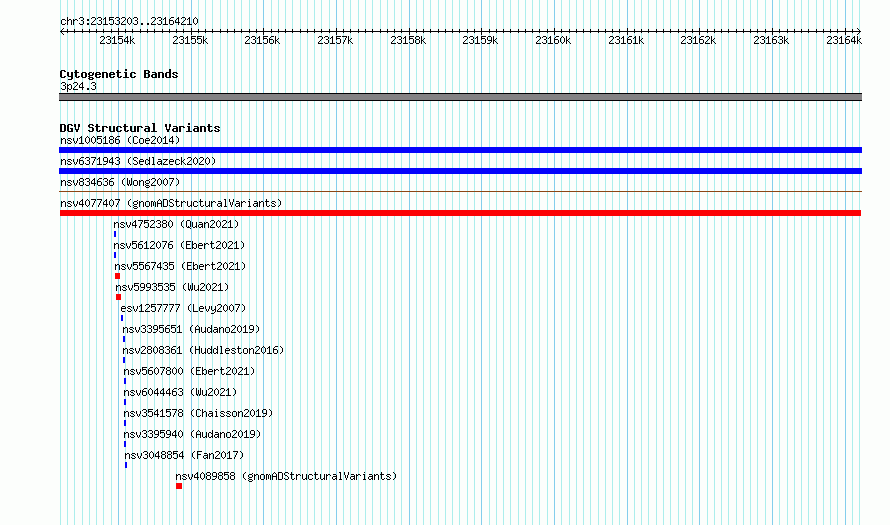This screenshot has height=525, width=890.
Task: Click the blue marker under nsv3541578
Action: pyautogui.click(x=125, y=423)
